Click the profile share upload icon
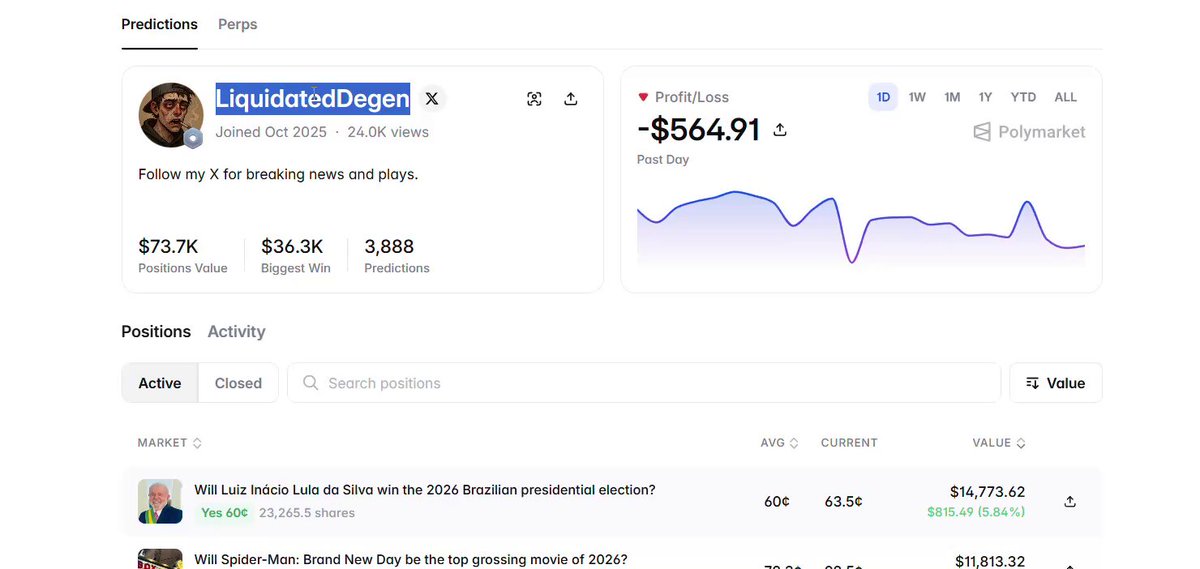 (x=571, y=99)
